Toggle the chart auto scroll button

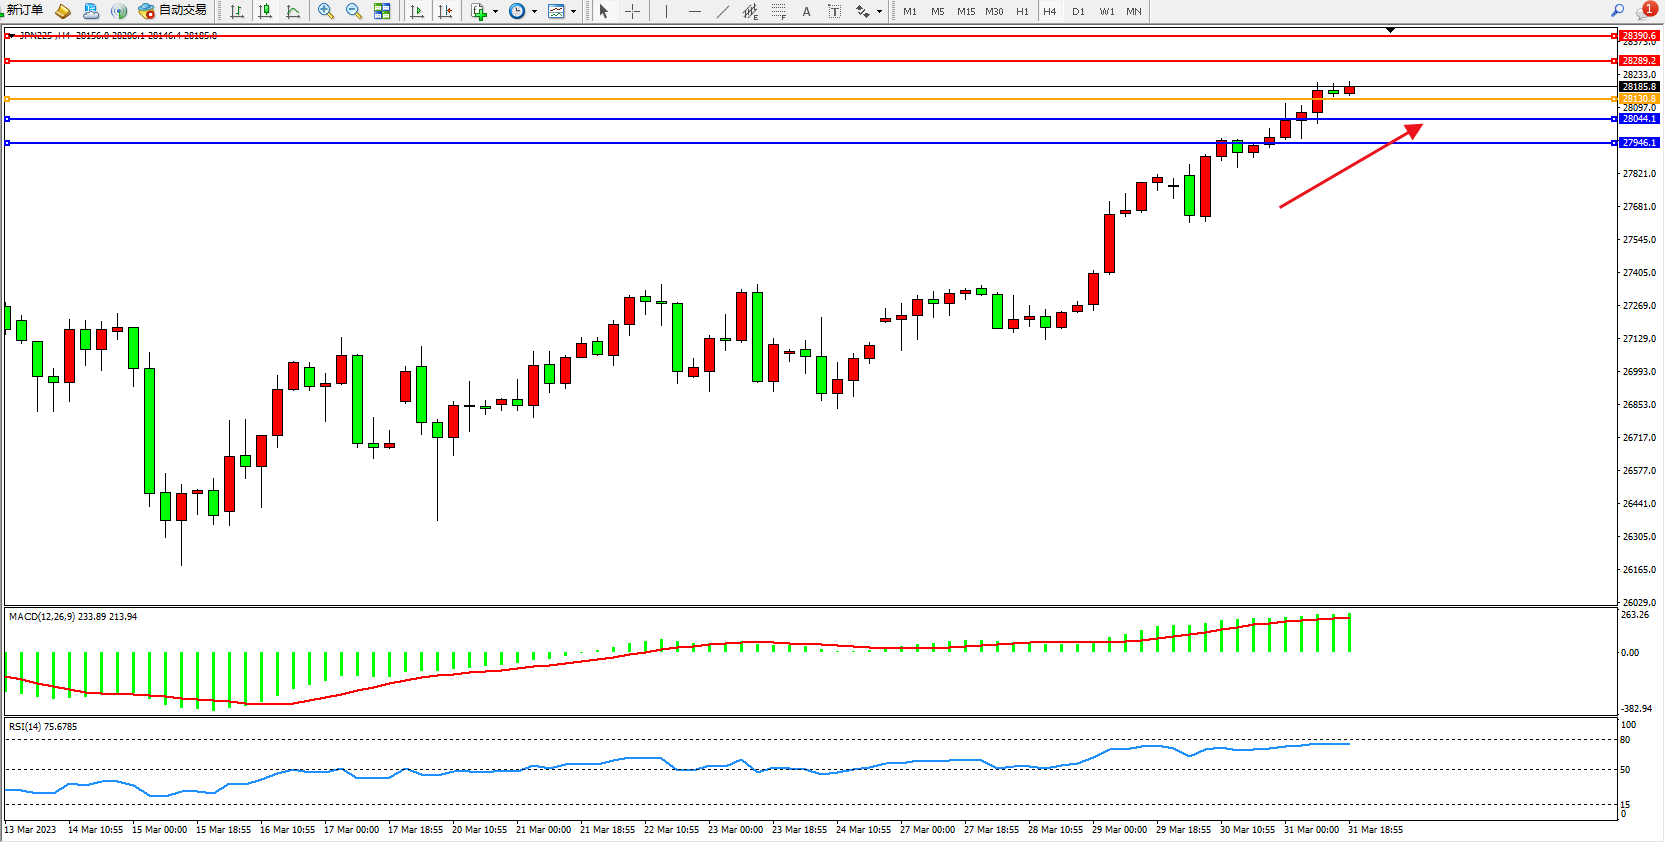pyautogui.click(x=417, y=11)
